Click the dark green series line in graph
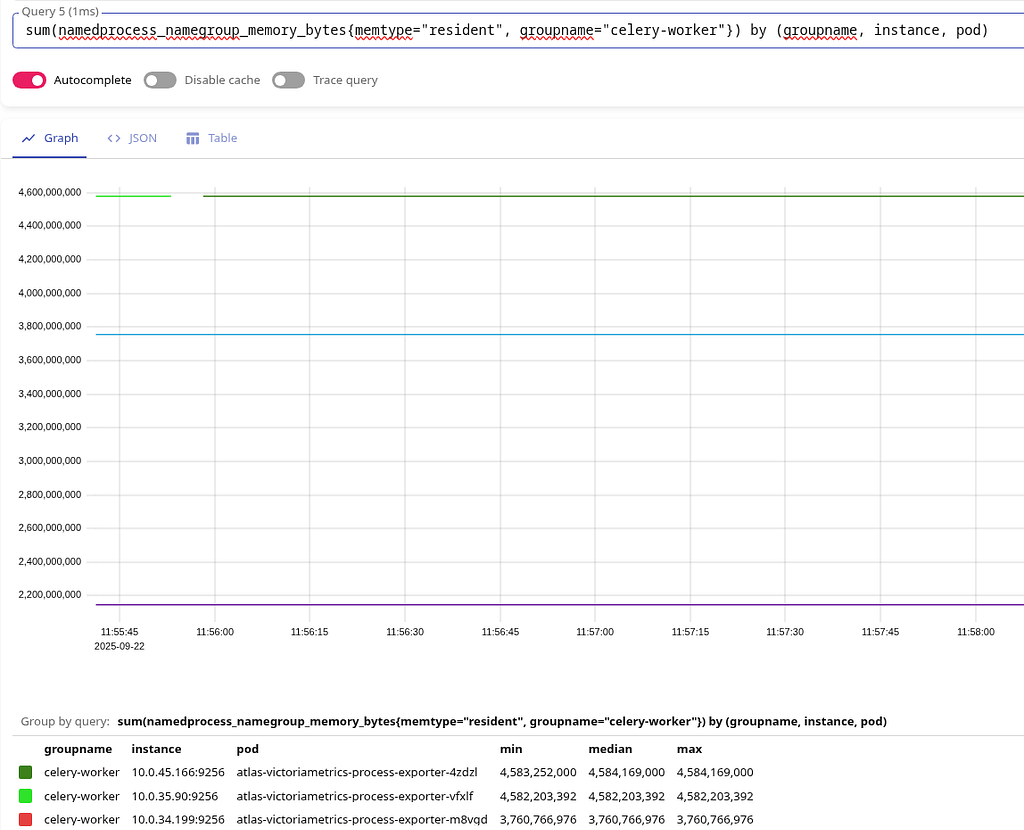 [613, 196]
